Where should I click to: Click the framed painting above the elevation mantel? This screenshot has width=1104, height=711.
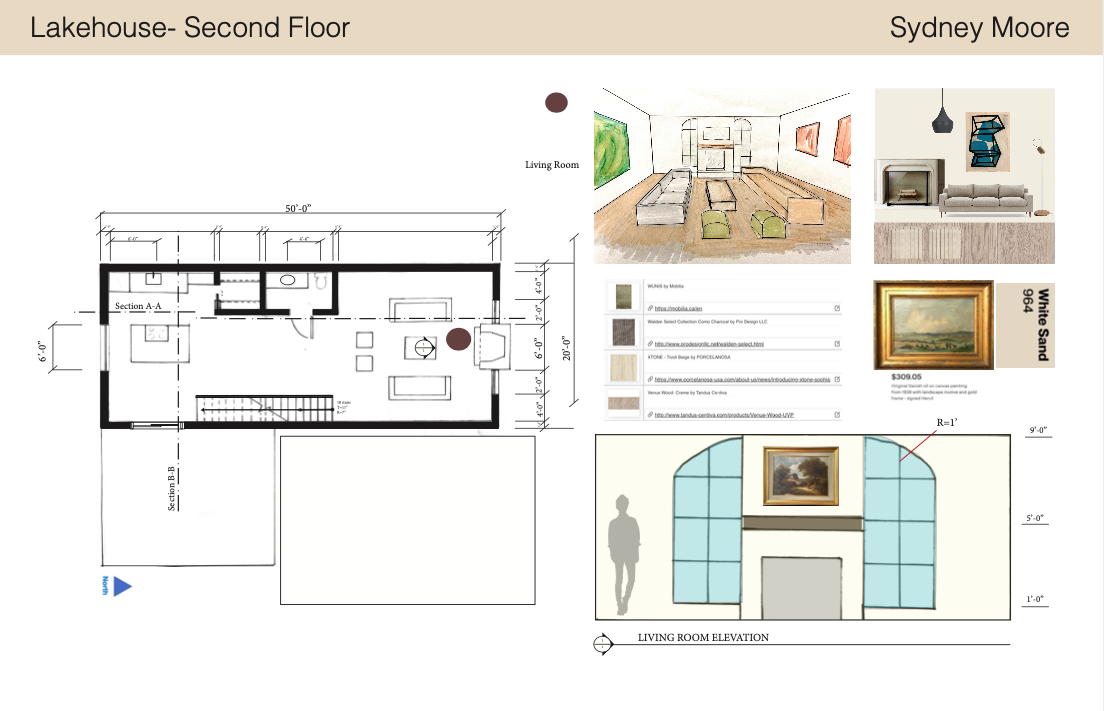[x=801, y=476]
